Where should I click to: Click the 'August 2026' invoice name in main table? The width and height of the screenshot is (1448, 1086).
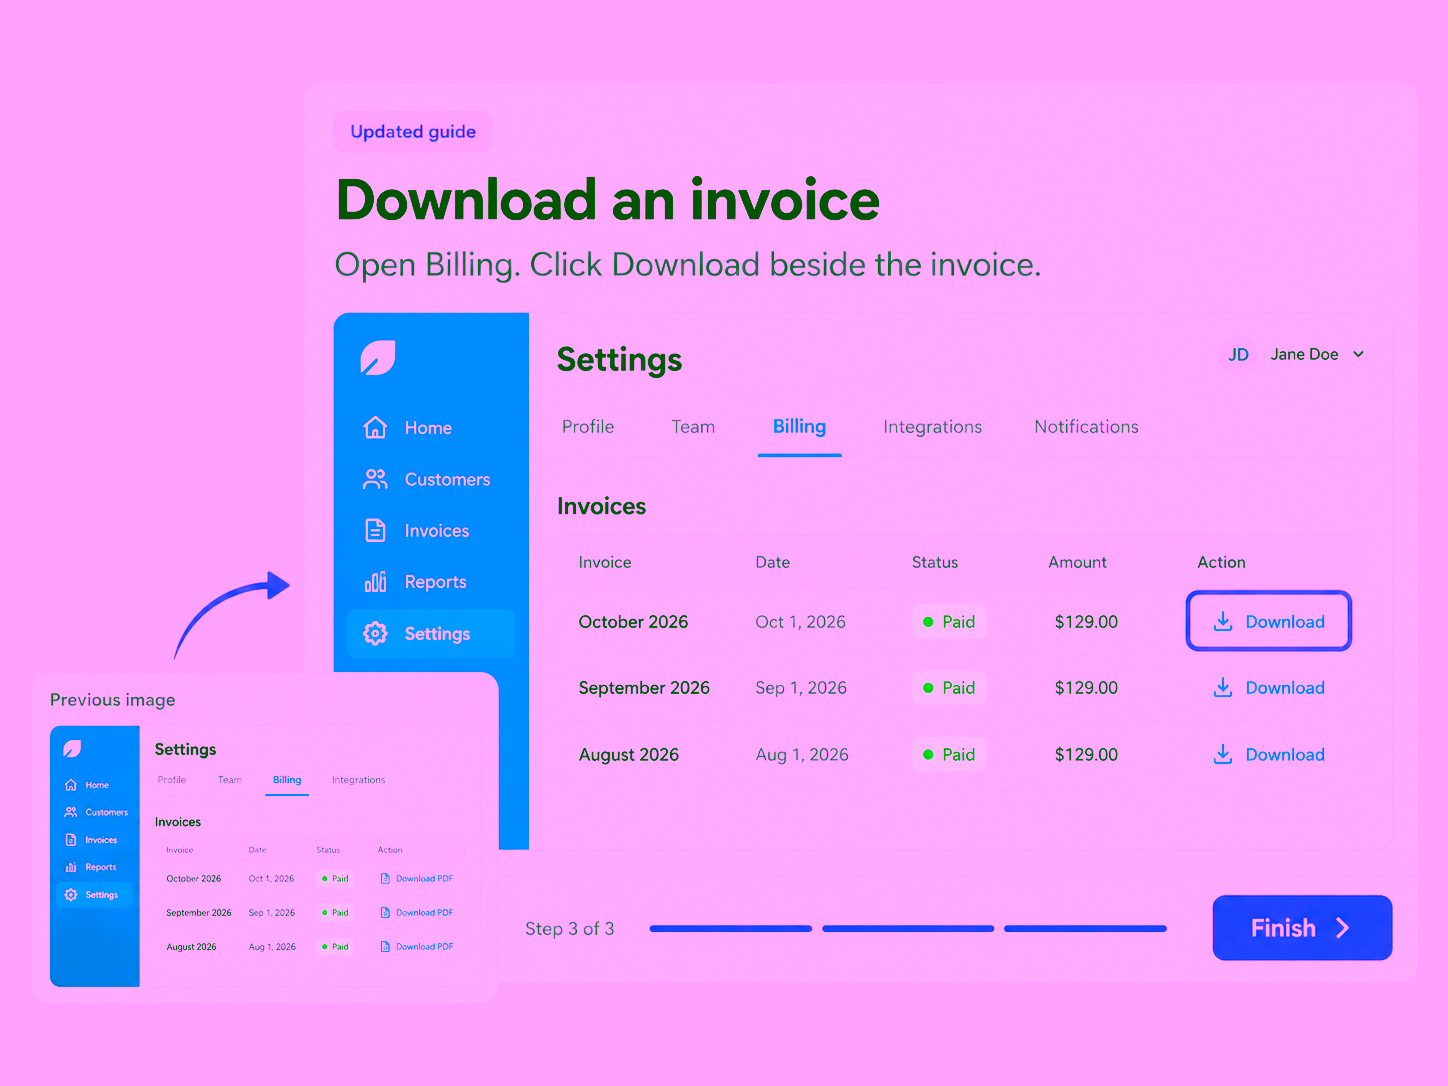[629, 755]
